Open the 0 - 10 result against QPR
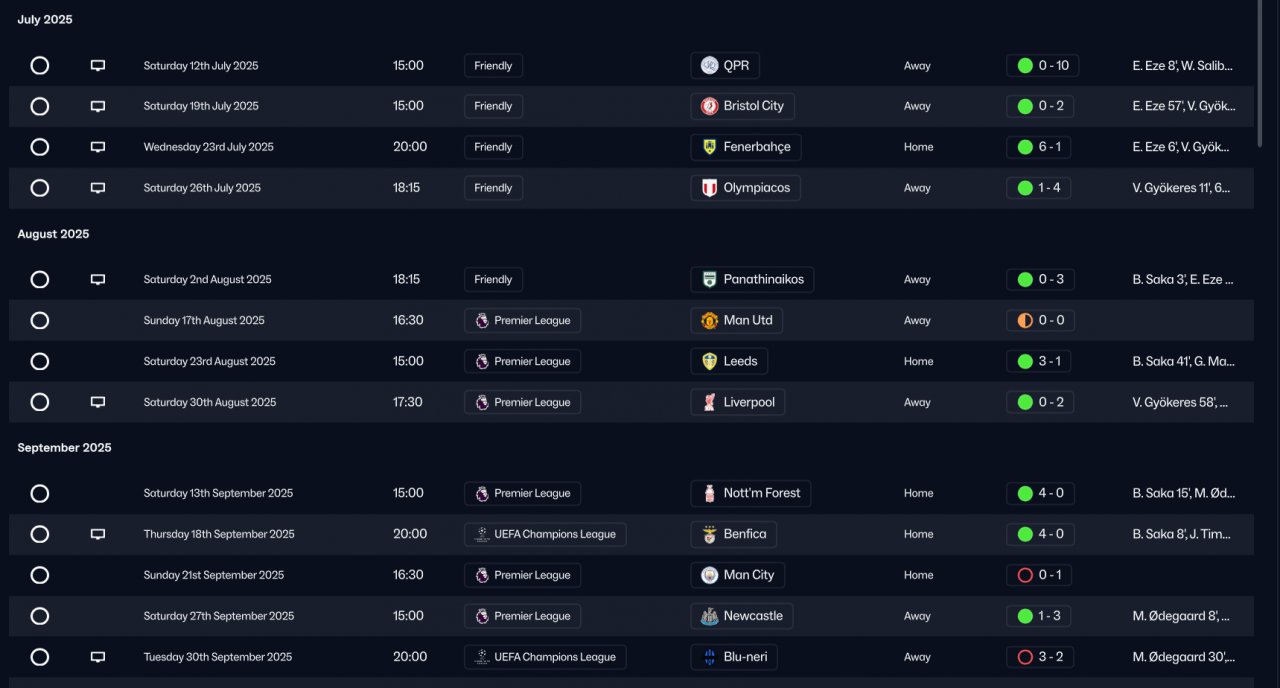The image size is (1280, 688). tap(1042, 66)
